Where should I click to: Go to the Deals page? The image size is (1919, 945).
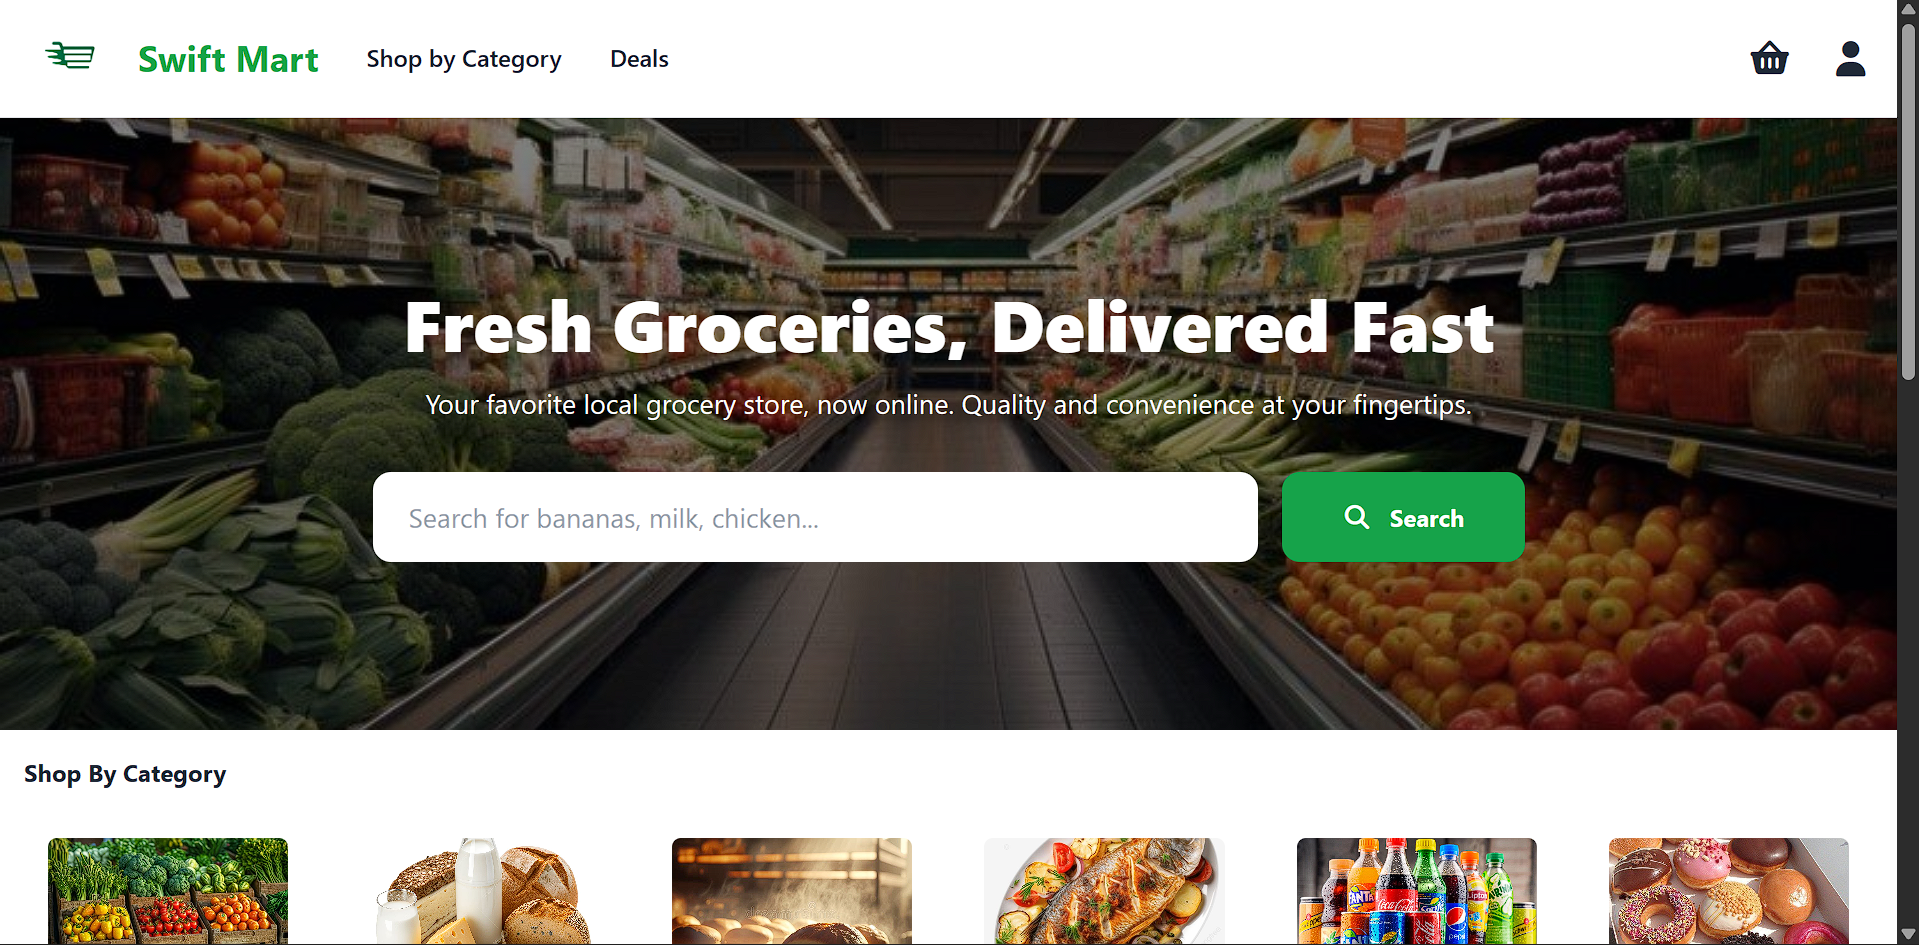pyautogui.click(x=639, y=59)
